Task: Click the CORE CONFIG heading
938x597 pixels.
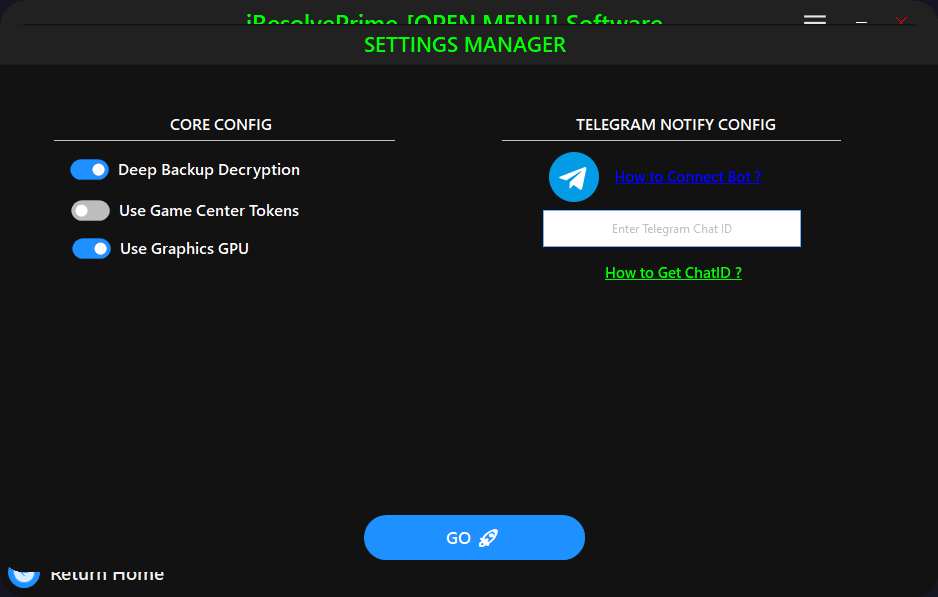Action: [221, 124]
